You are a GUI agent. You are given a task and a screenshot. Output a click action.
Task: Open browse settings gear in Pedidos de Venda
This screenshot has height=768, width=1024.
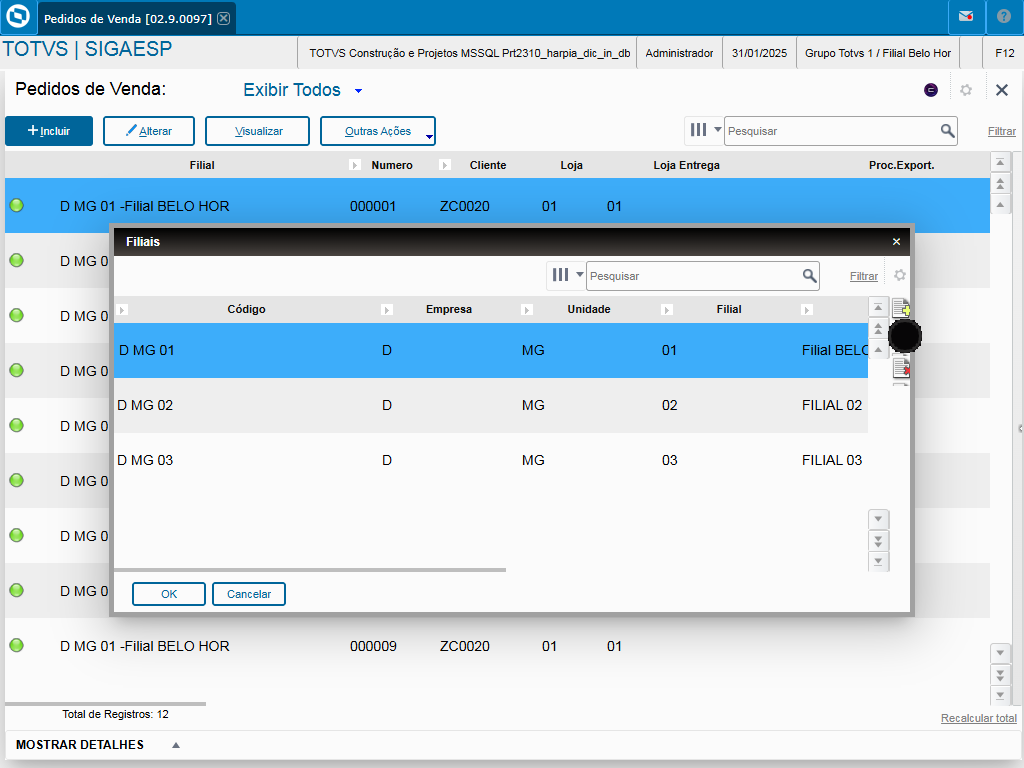966,90
